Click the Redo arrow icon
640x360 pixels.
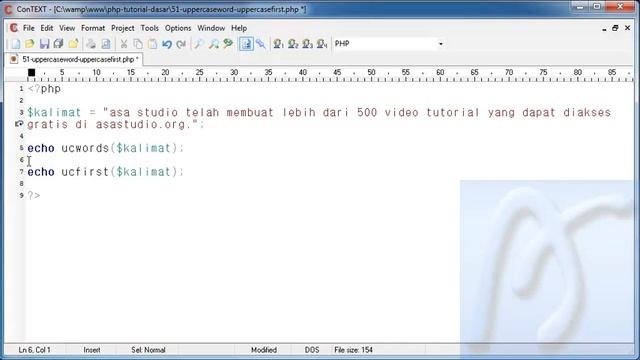coord(181,44)
